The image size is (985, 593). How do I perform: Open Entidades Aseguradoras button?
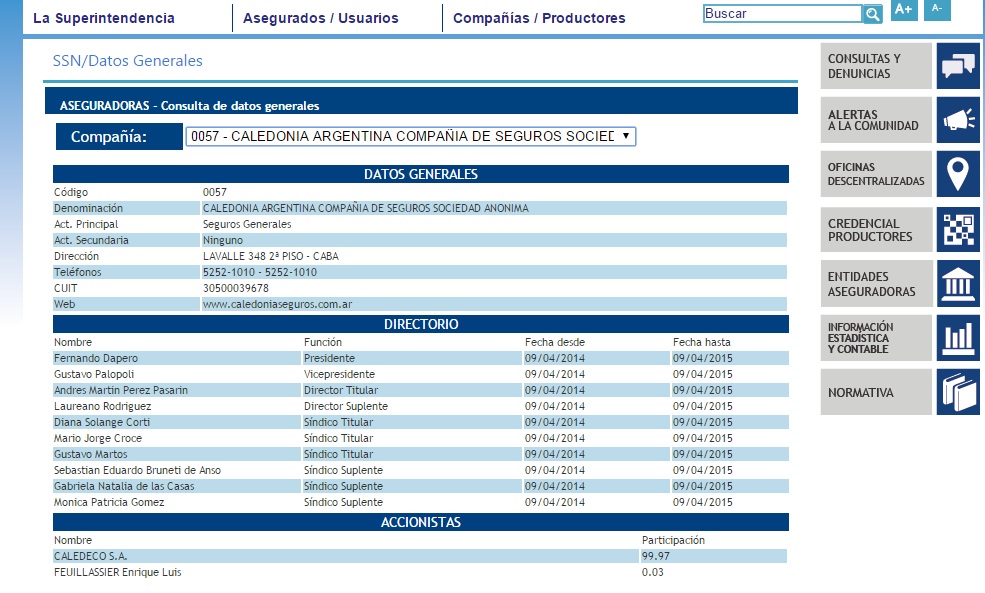point(876,284)
